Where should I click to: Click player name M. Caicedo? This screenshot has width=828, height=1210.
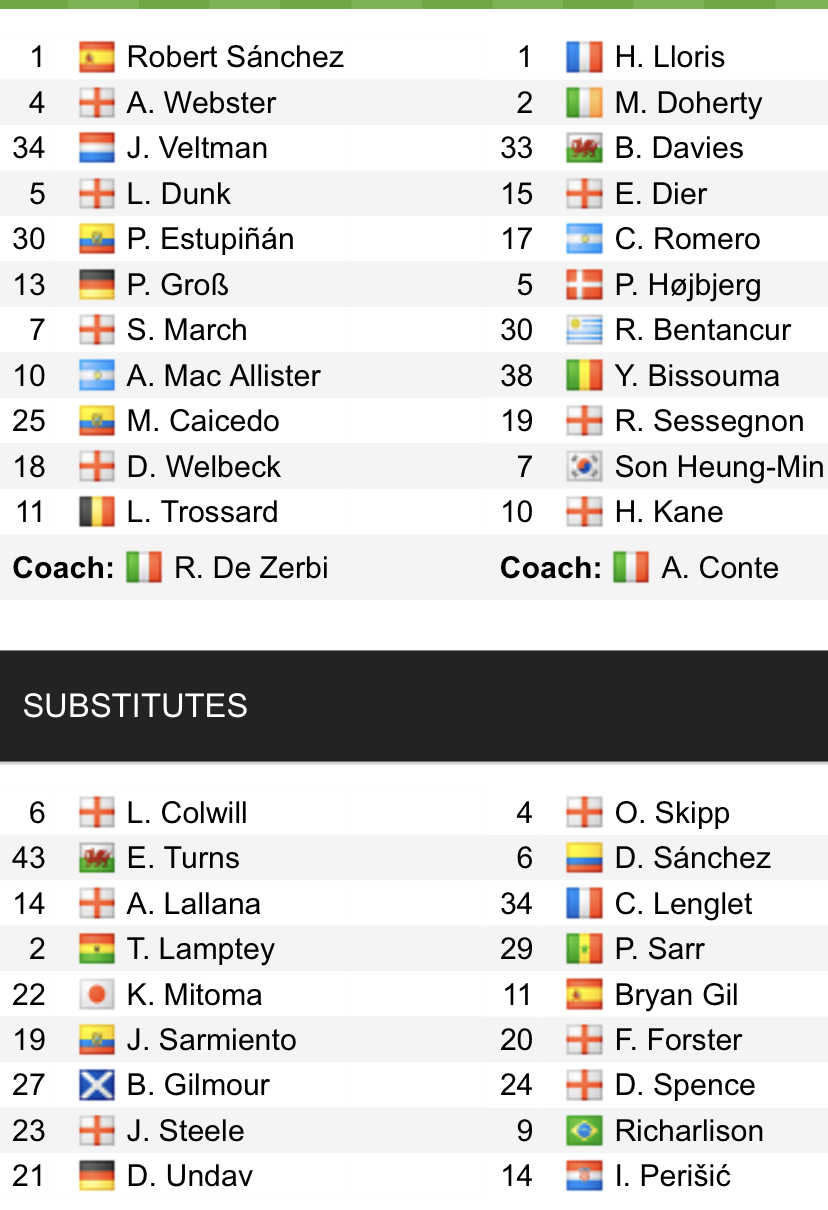(203, 421)
